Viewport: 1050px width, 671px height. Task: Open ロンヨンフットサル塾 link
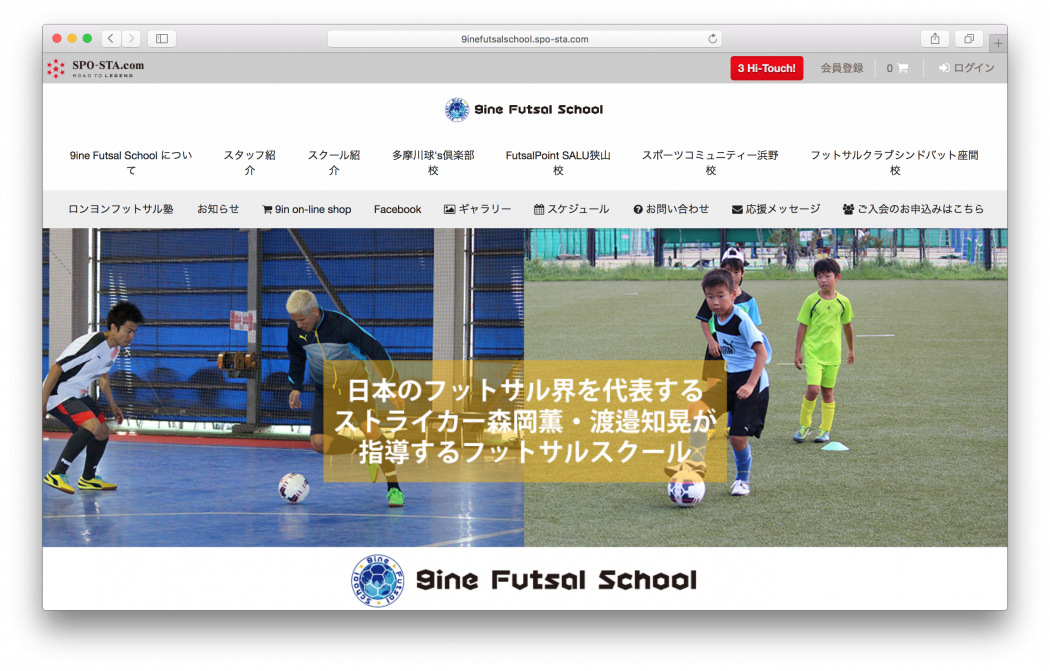(121, 209)
